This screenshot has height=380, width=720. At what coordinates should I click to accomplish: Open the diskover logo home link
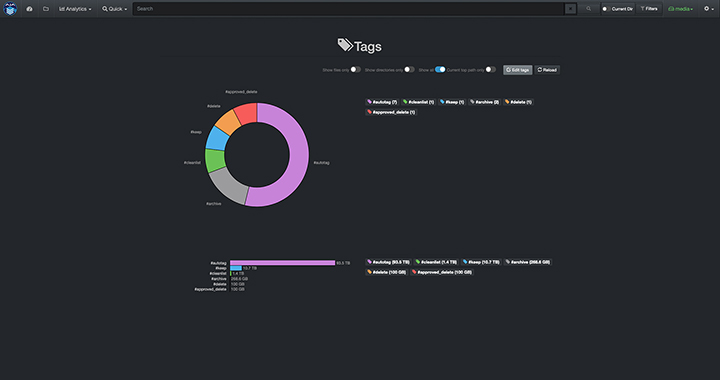(x=10, y=9)
